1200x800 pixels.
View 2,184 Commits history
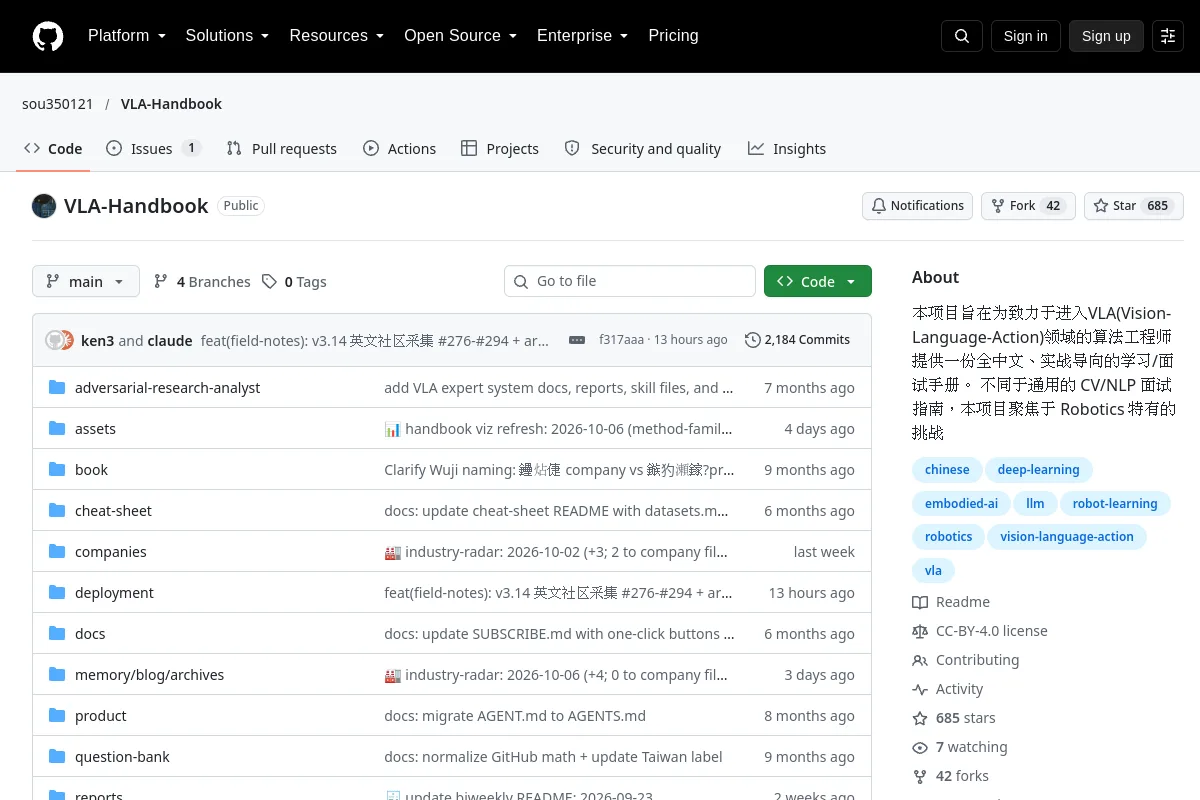coord(798,340)
